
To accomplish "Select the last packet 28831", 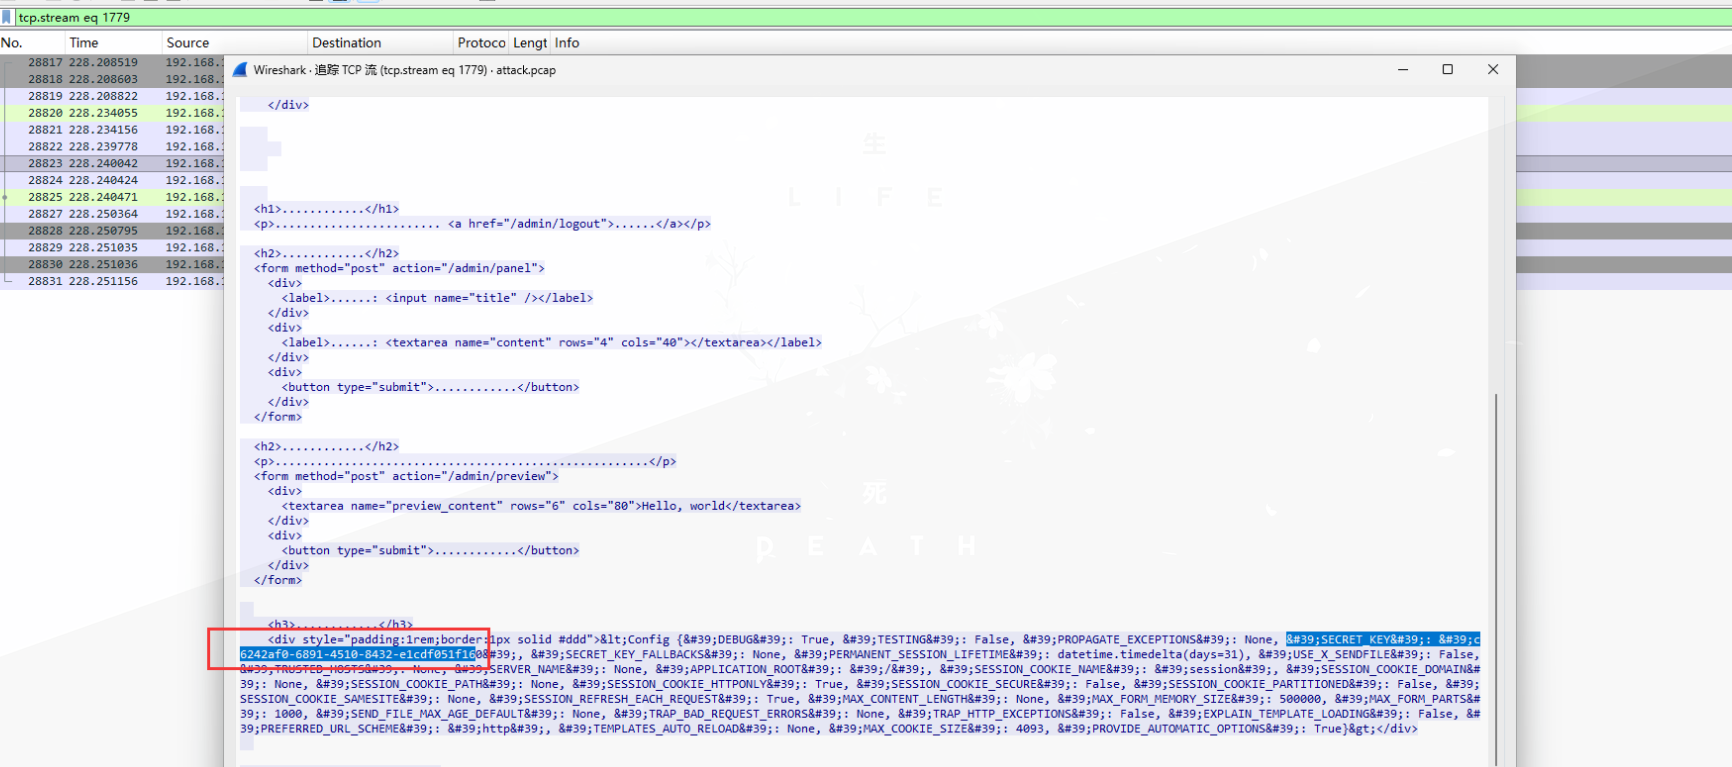I will click(100, 281).
